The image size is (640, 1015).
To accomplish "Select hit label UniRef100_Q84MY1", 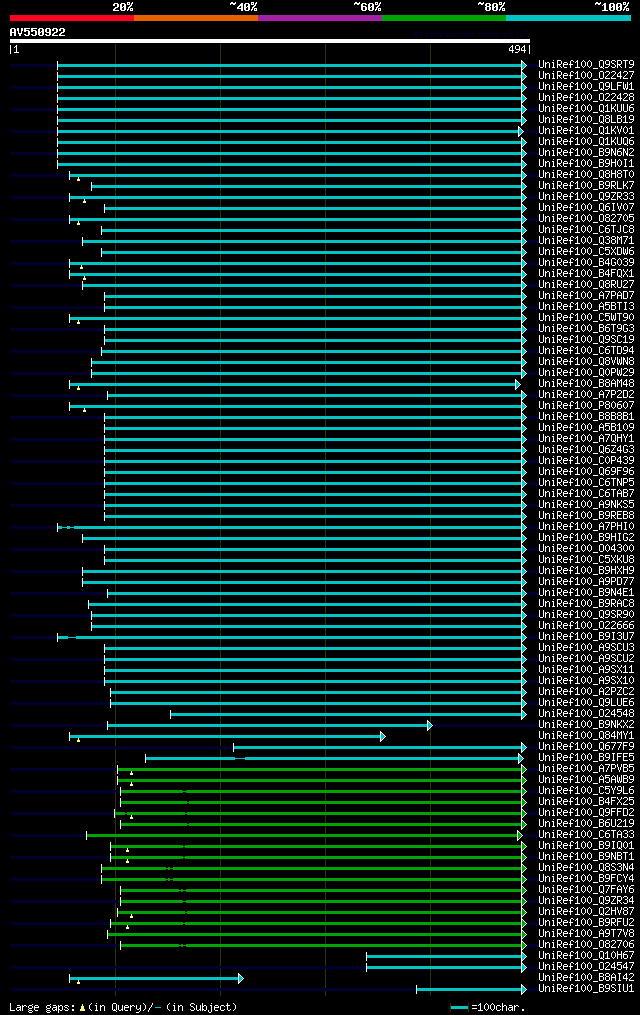I will pos(586,736).
